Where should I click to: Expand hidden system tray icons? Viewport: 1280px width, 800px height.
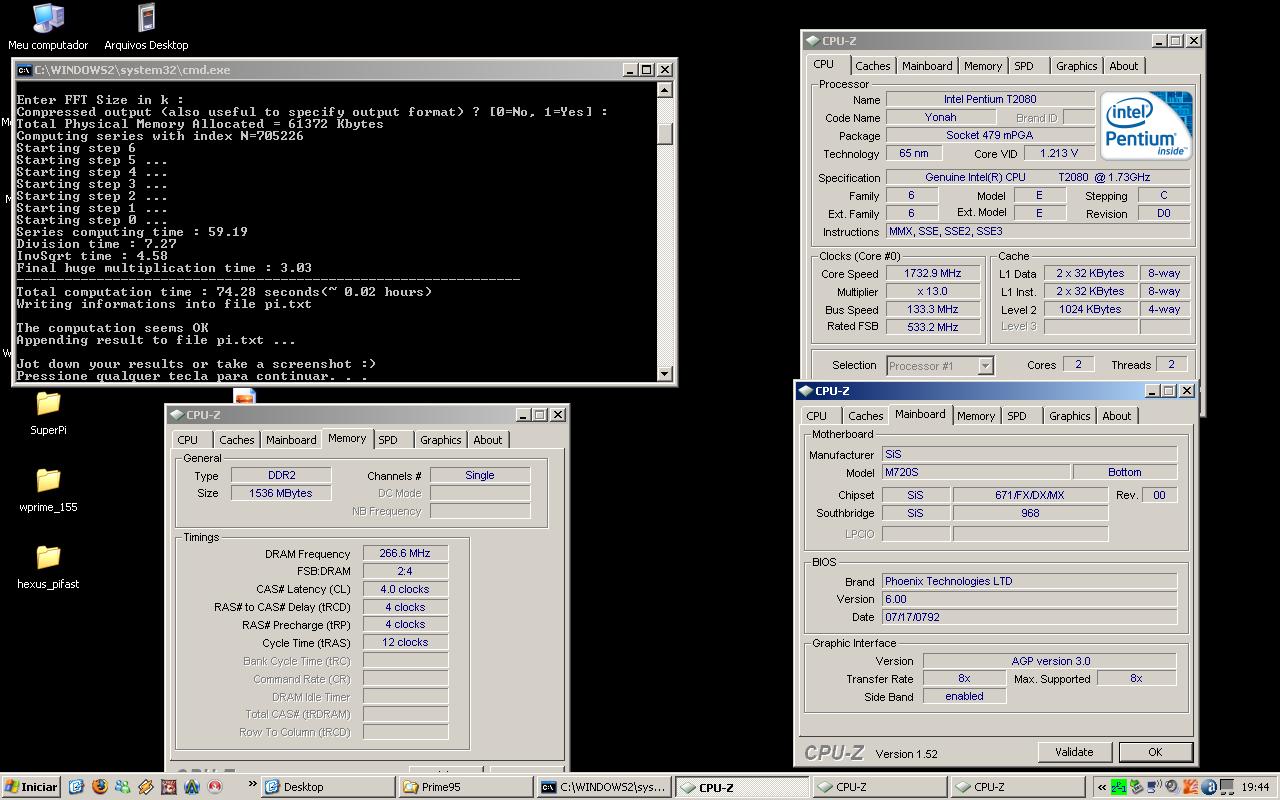point(1102,787)
